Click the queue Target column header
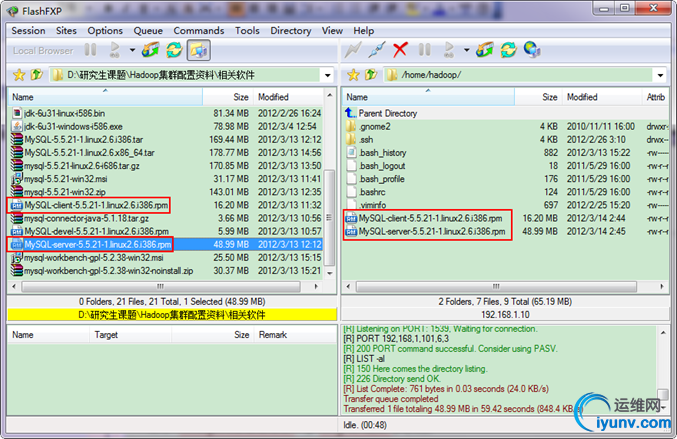Viewport: 677px width, 439px height. 130,335
